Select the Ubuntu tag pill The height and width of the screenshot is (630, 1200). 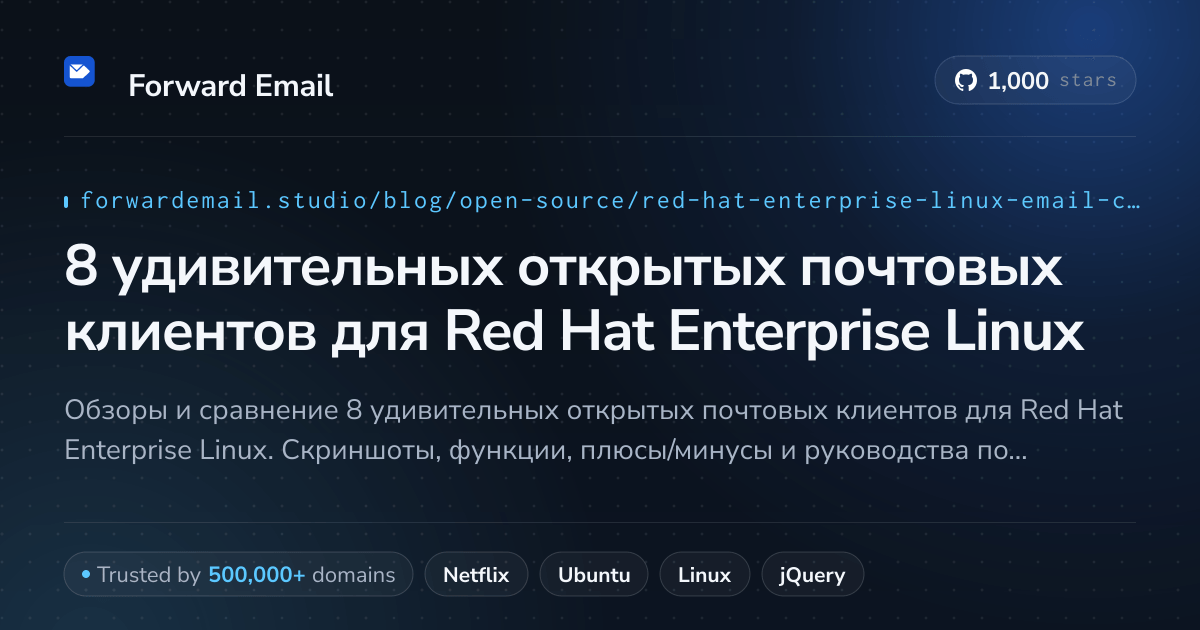594,575
